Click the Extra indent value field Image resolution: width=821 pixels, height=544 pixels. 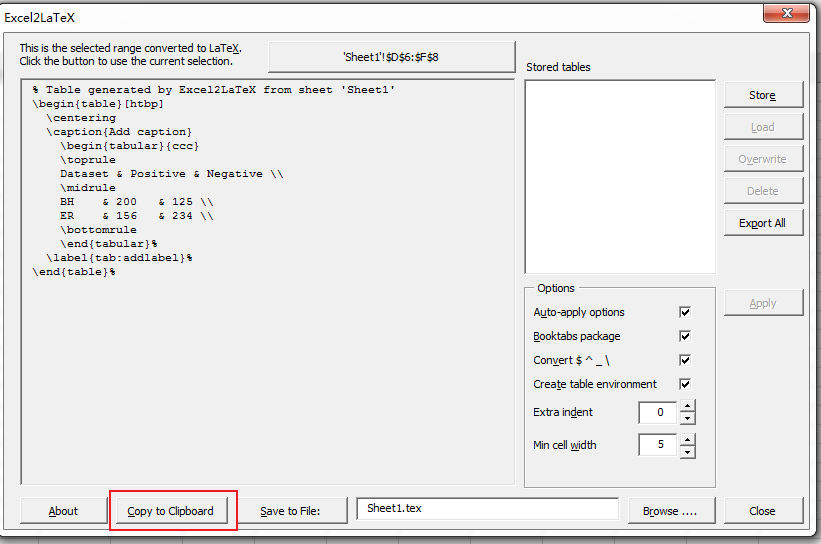[658, 413]
